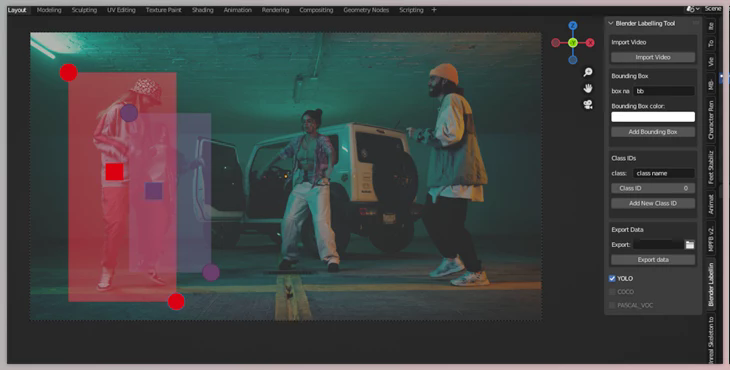Viewport: 730px width, 370px height.
Task: Collapse the Blender Labelling Tool panel
Action: 611,23
